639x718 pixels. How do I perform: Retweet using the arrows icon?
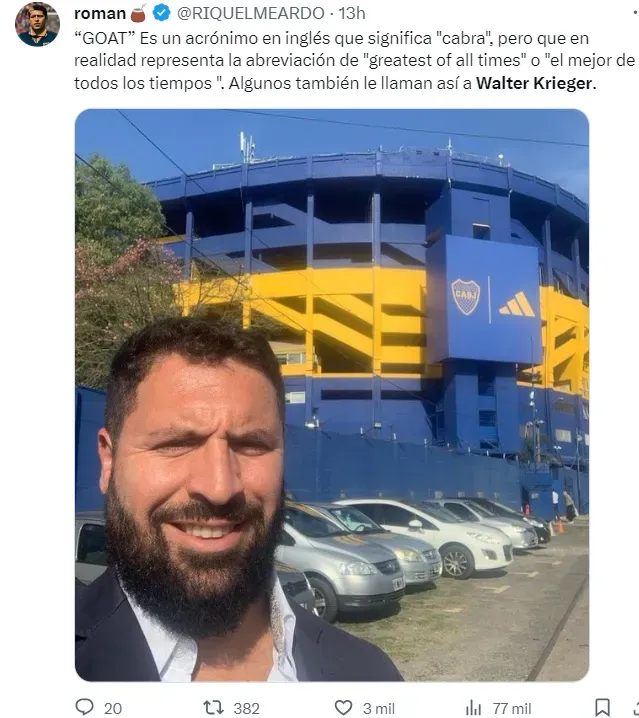(213, 707)
